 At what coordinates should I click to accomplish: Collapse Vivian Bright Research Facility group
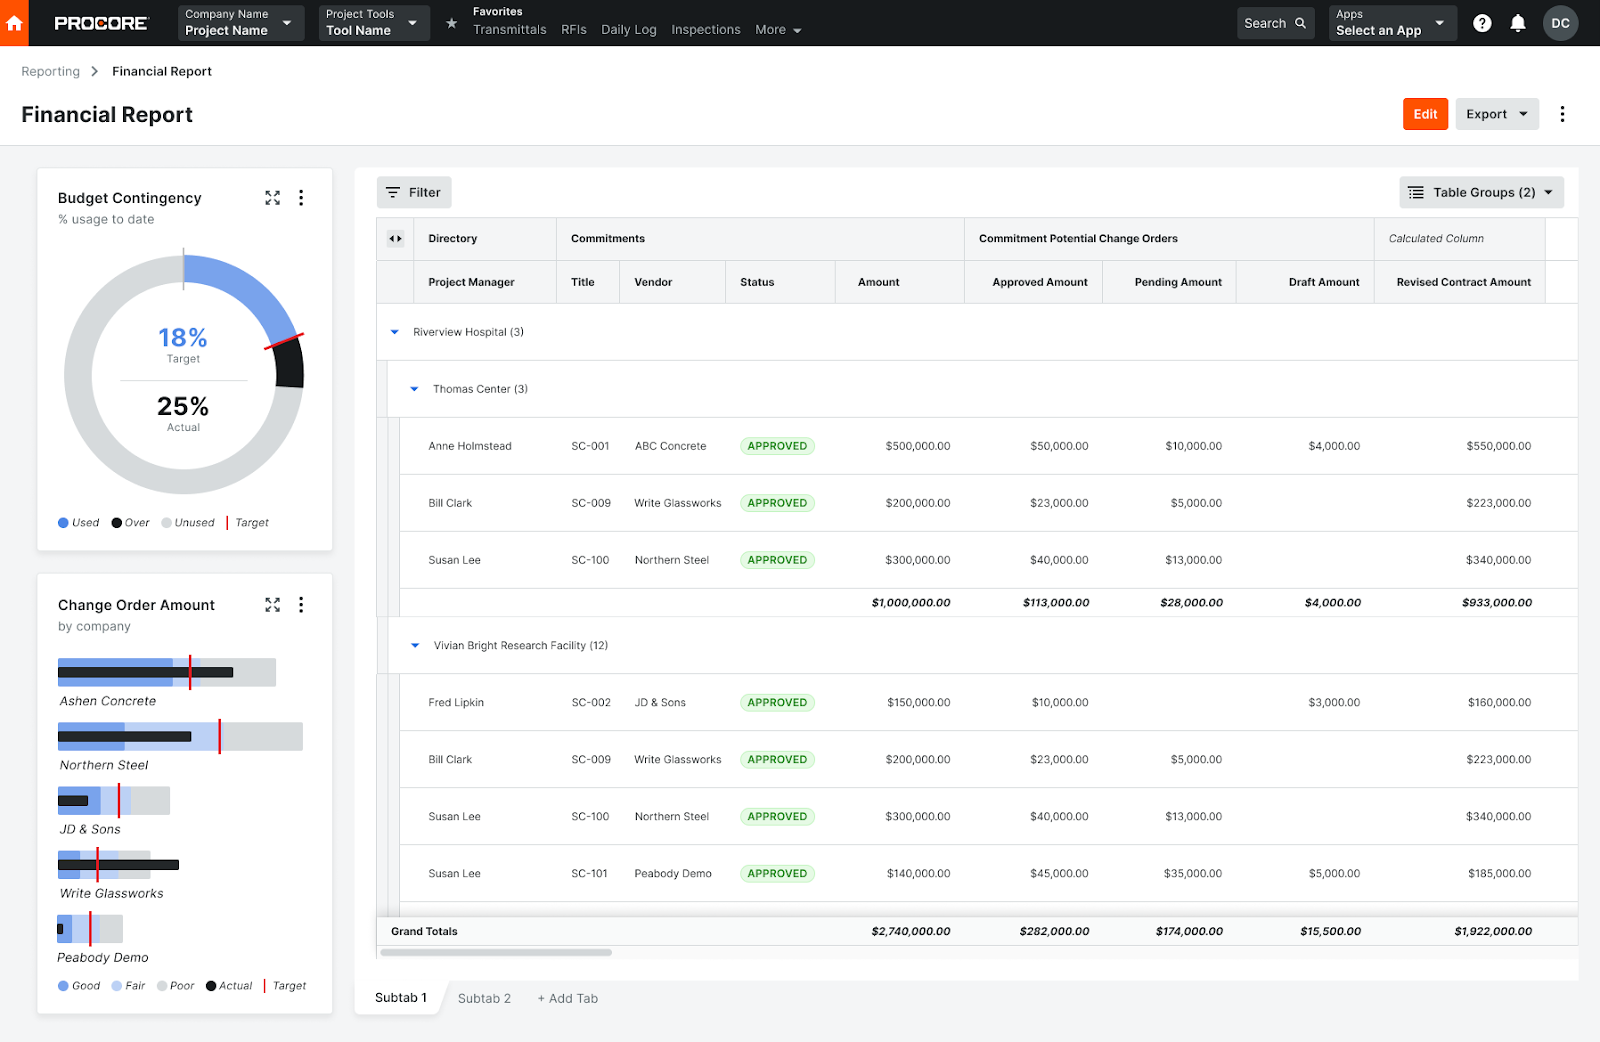[415, 646]
